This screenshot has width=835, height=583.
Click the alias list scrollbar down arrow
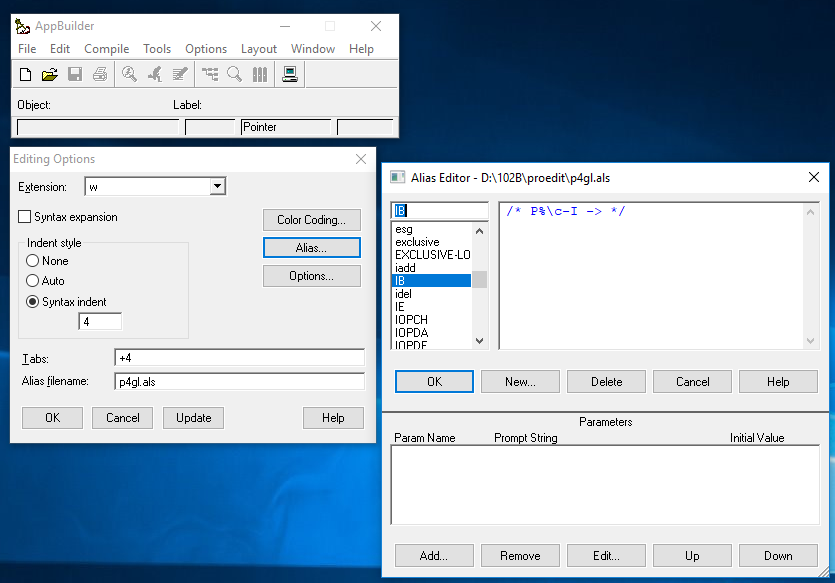point(480,341)
